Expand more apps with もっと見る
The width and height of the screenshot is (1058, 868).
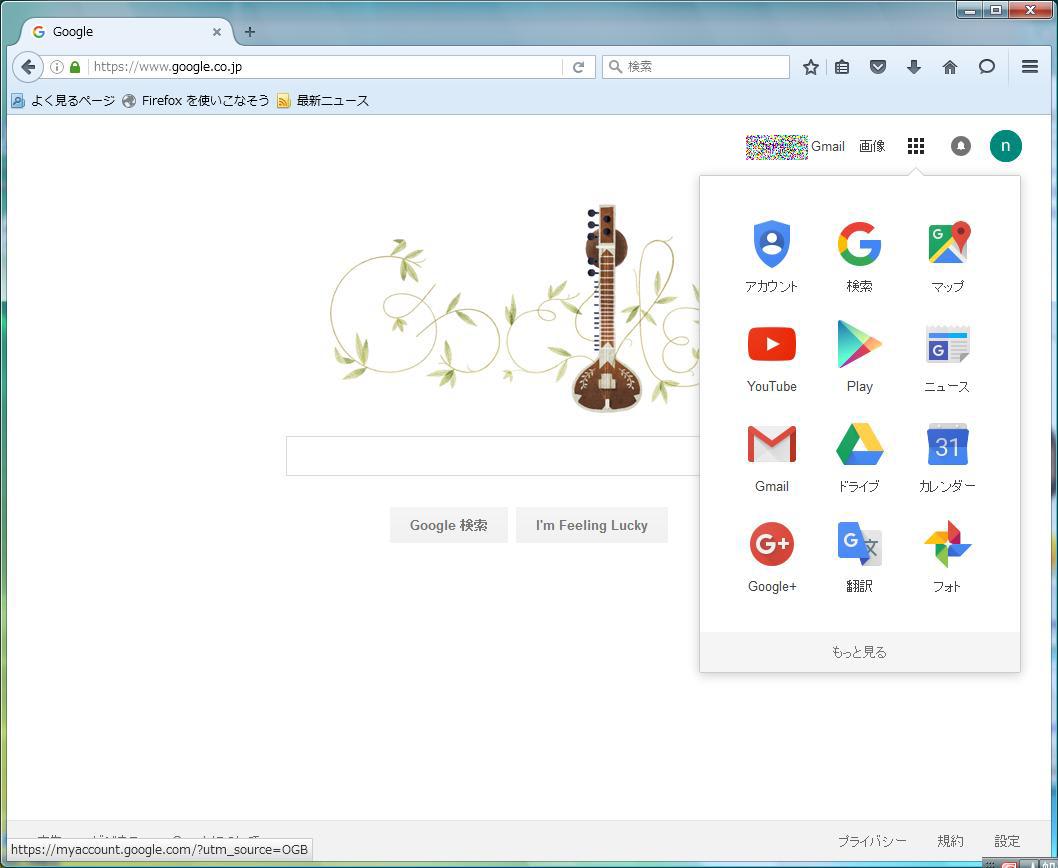[x=859, y=652]
